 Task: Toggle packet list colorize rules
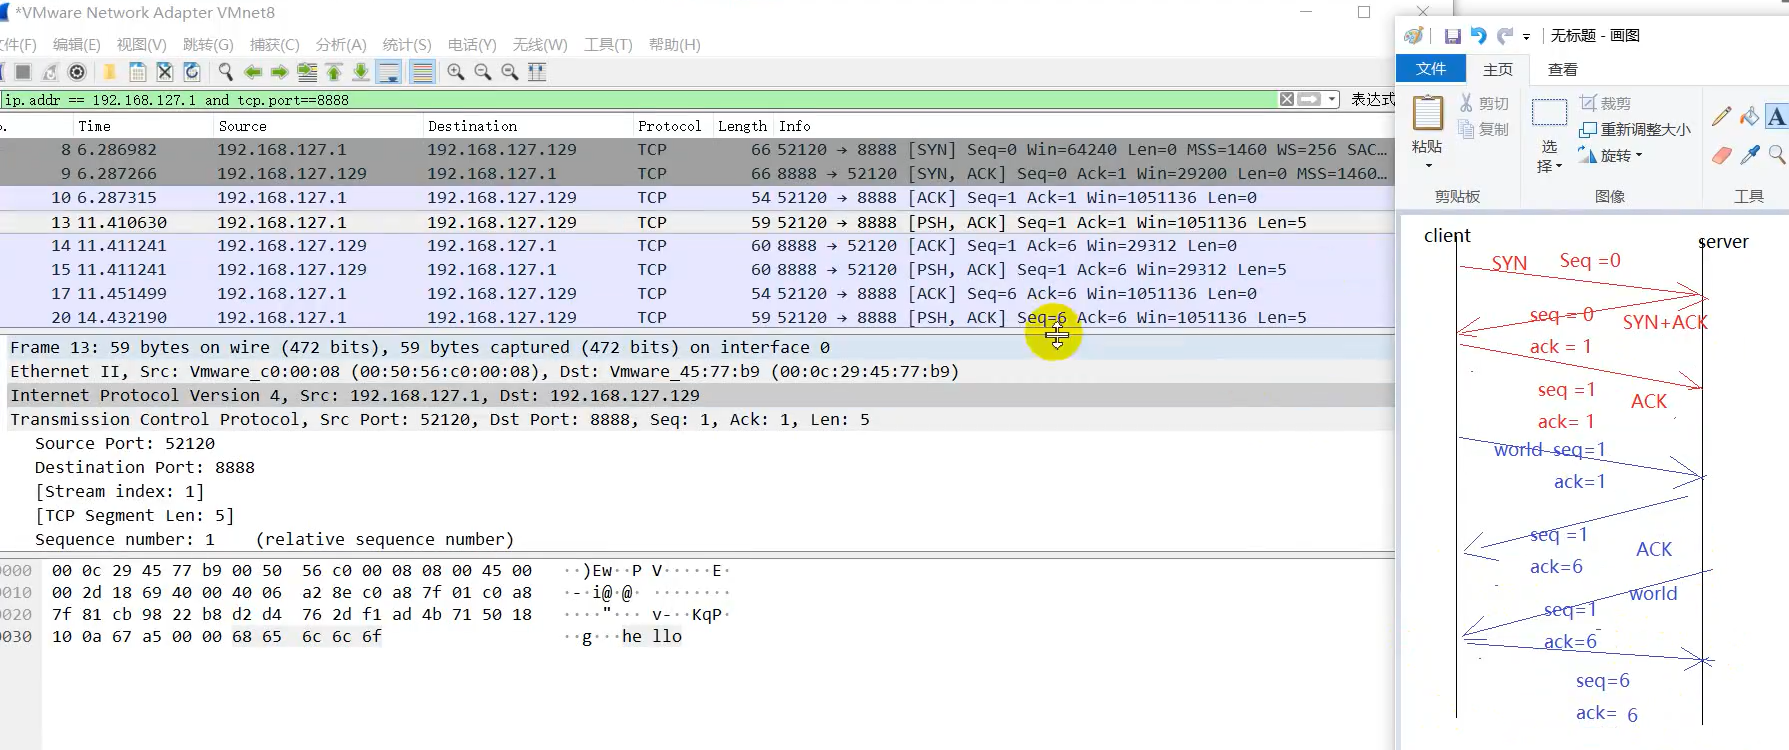(x=423, y=72)
